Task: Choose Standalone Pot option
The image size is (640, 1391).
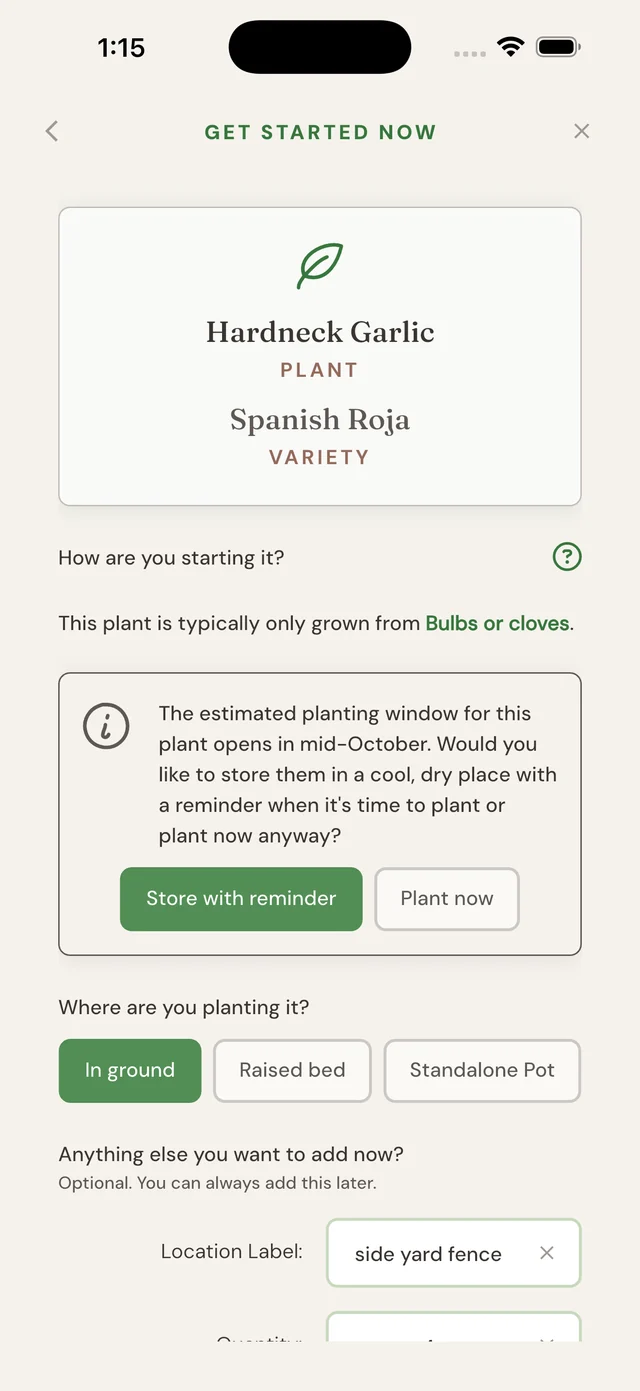Action: (x=482, y=1071)
